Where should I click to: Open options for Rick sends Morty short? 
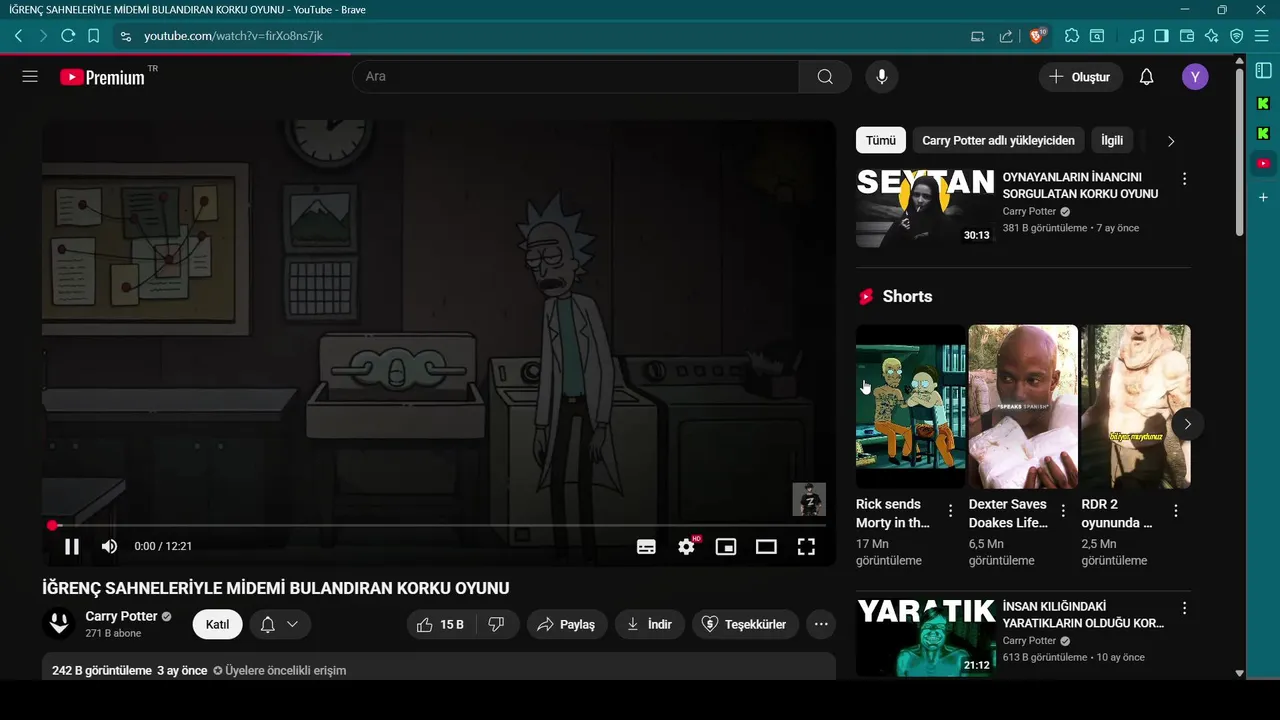click(950, 511)
